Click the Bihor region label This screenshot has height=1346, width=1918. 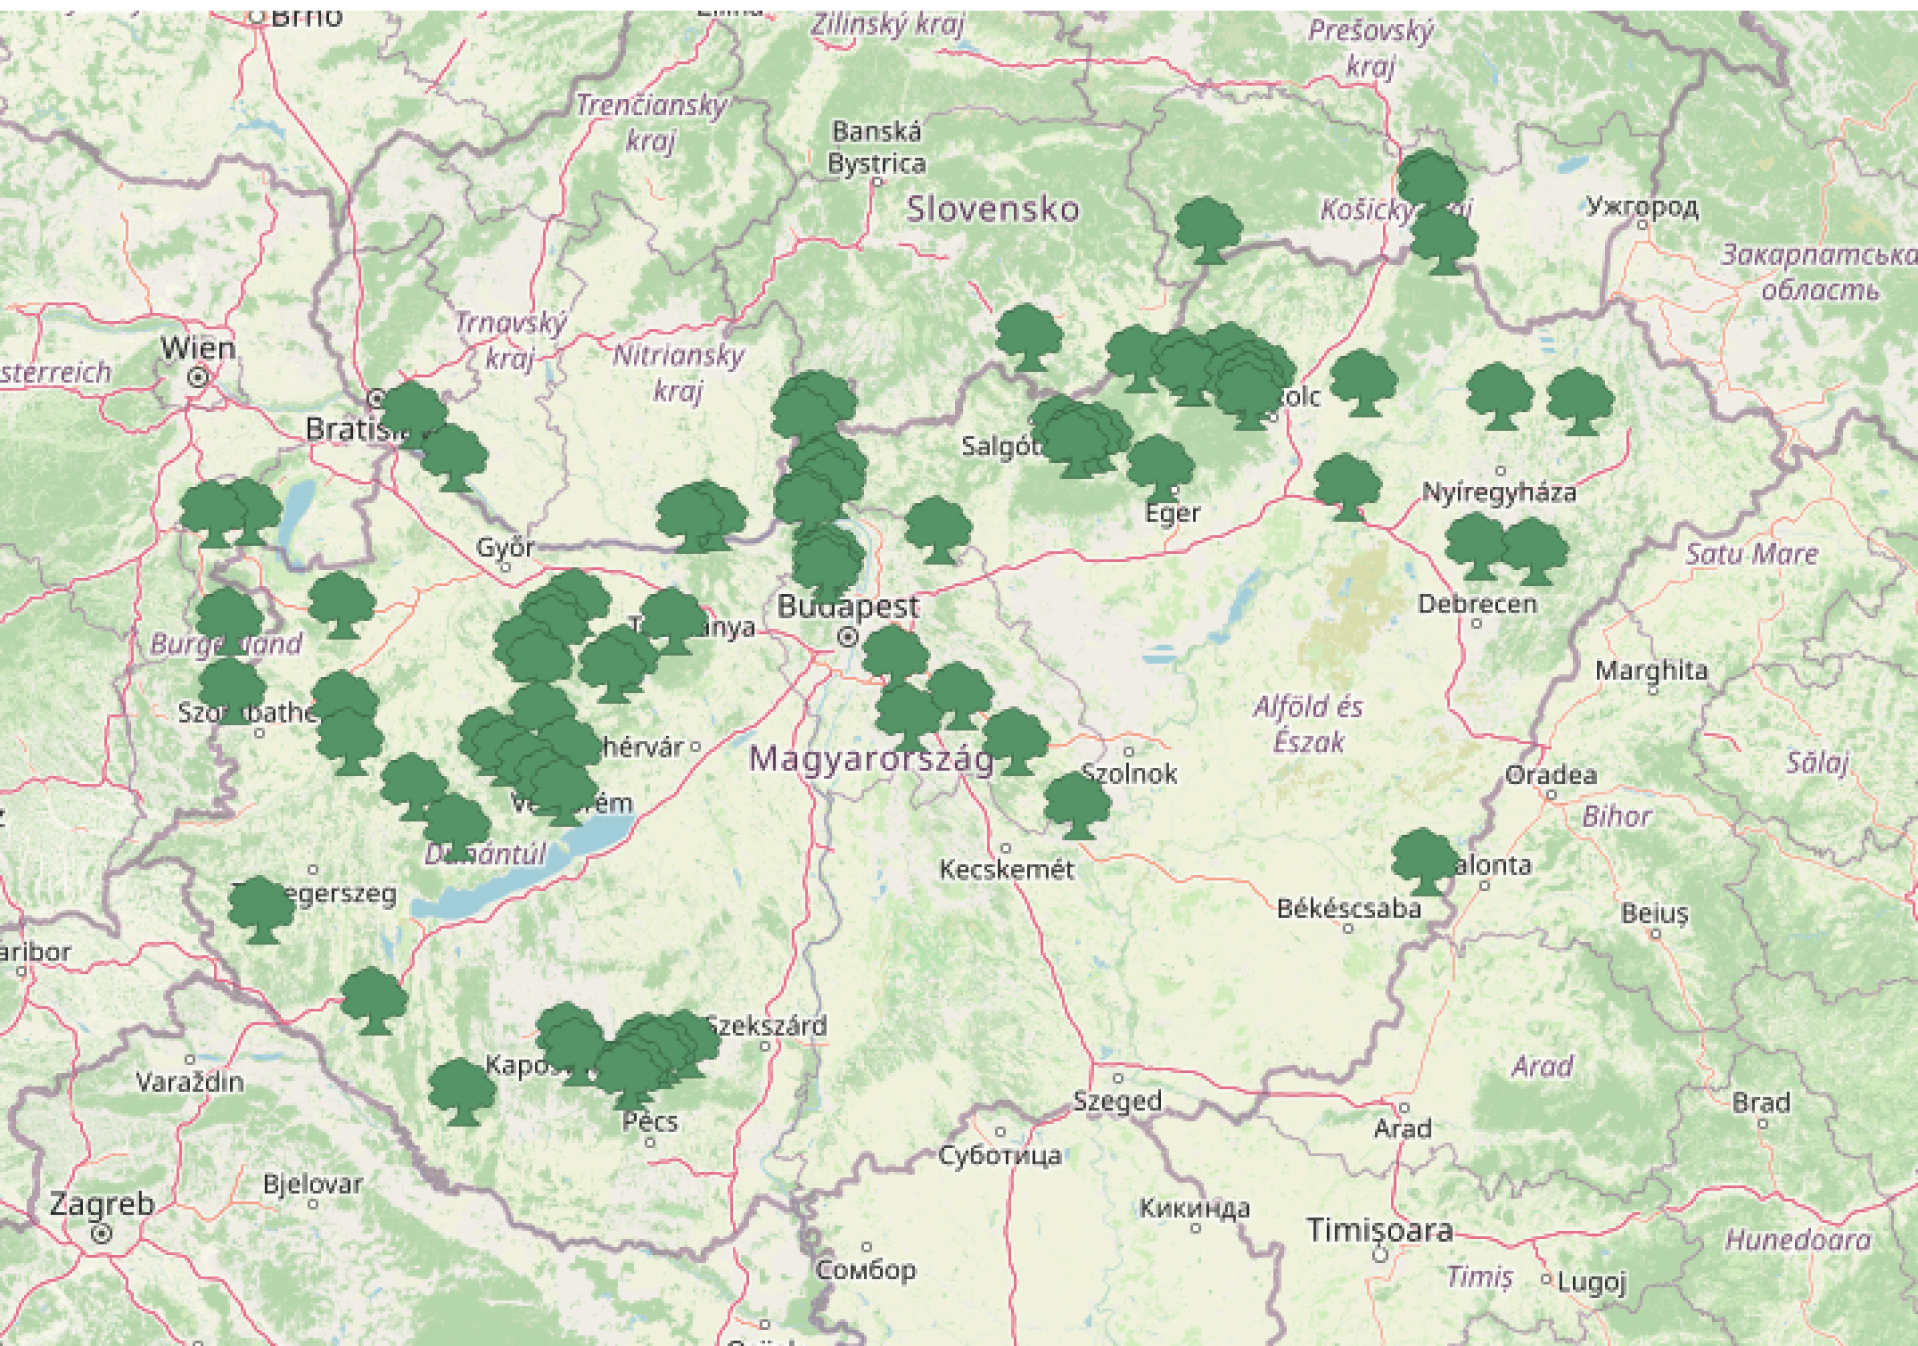coord(1617,817)
